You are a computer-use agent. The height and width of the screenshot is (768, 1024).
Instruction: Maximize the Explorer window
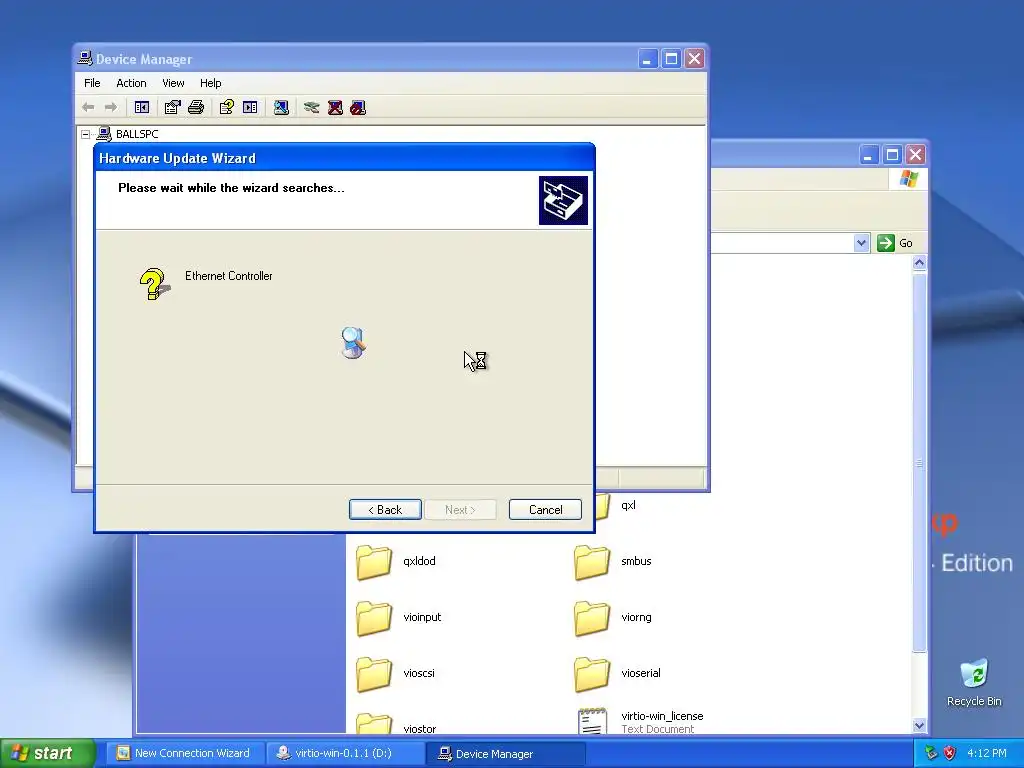tap(892, 155)
